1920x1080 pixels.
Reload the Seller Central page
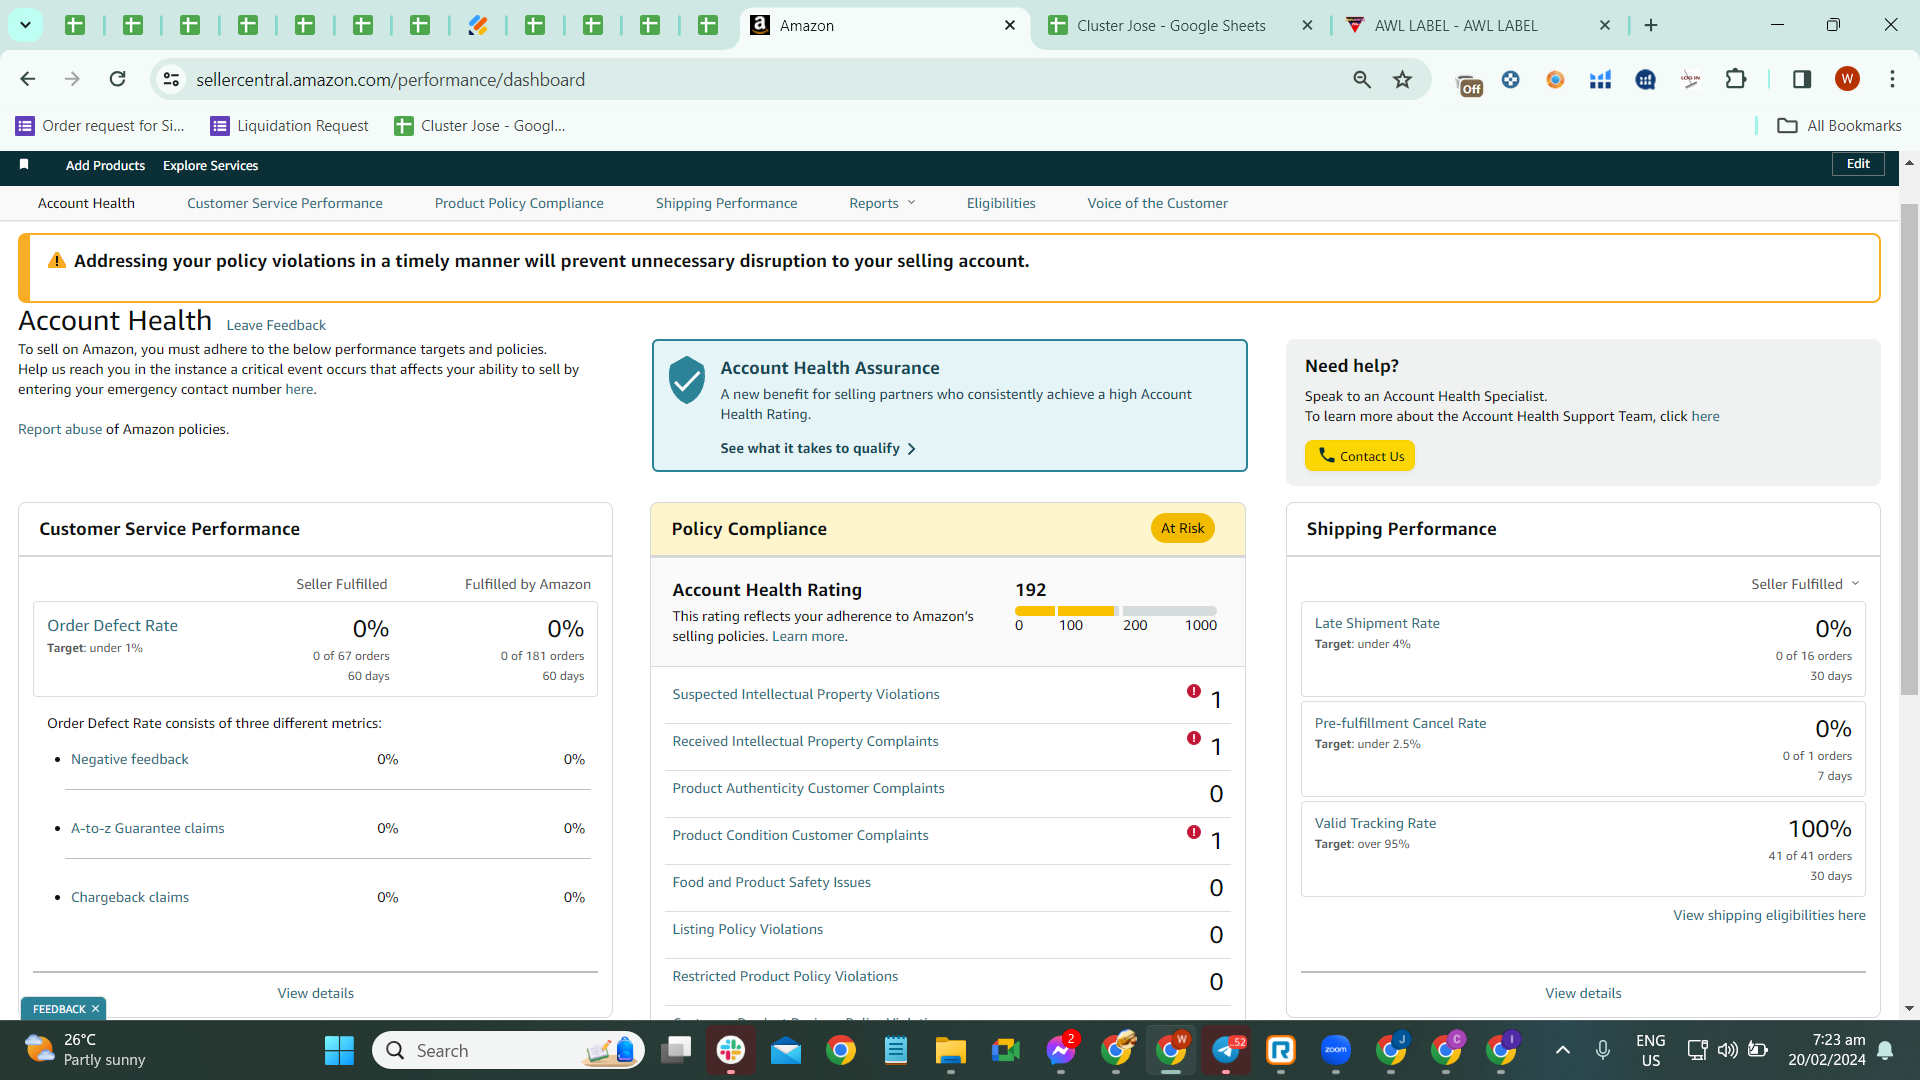[x=118, y=79]
